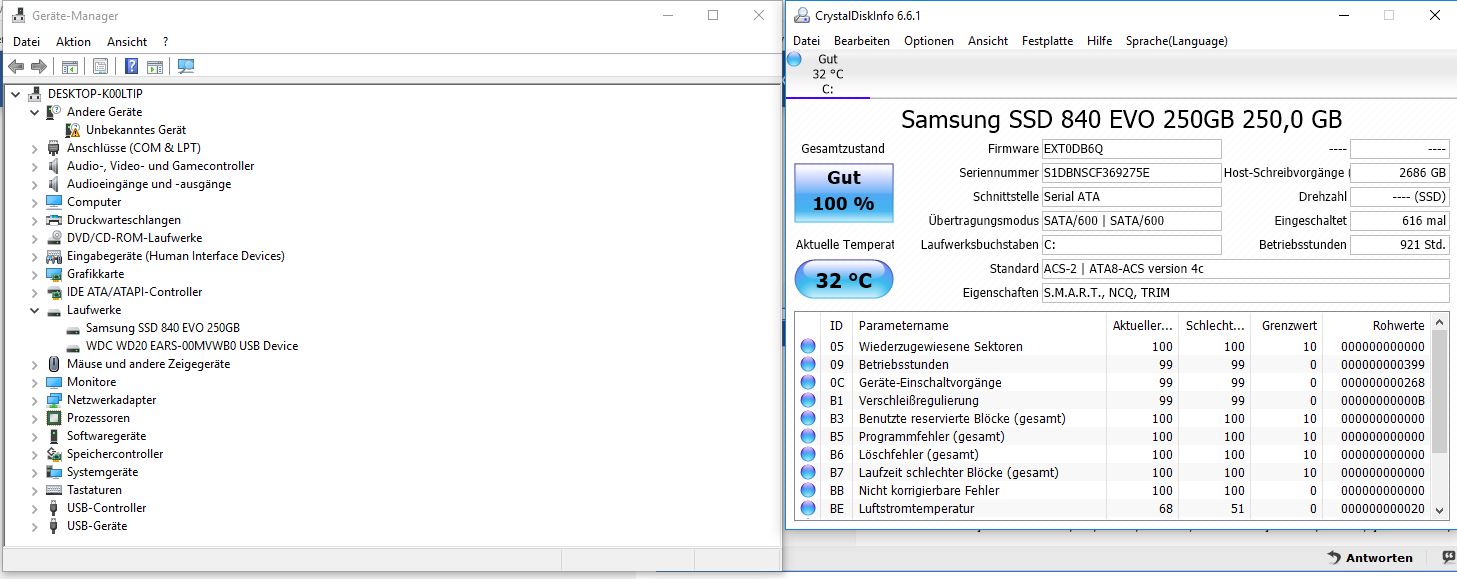Screen dimensions: 1457x579
Task: Open Sprache(Language) menu
Action: (1176, 41)
